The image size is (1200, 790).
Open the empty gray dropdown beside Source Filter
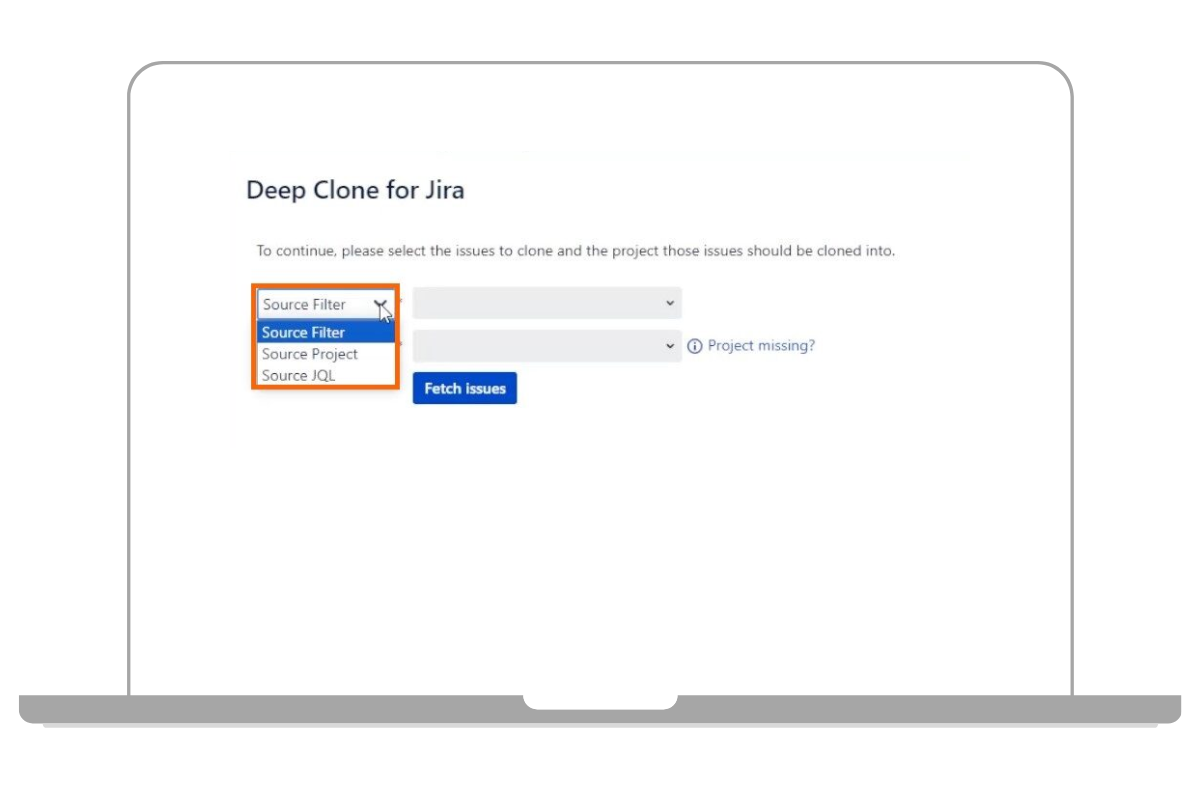click(x=540, y=303)
